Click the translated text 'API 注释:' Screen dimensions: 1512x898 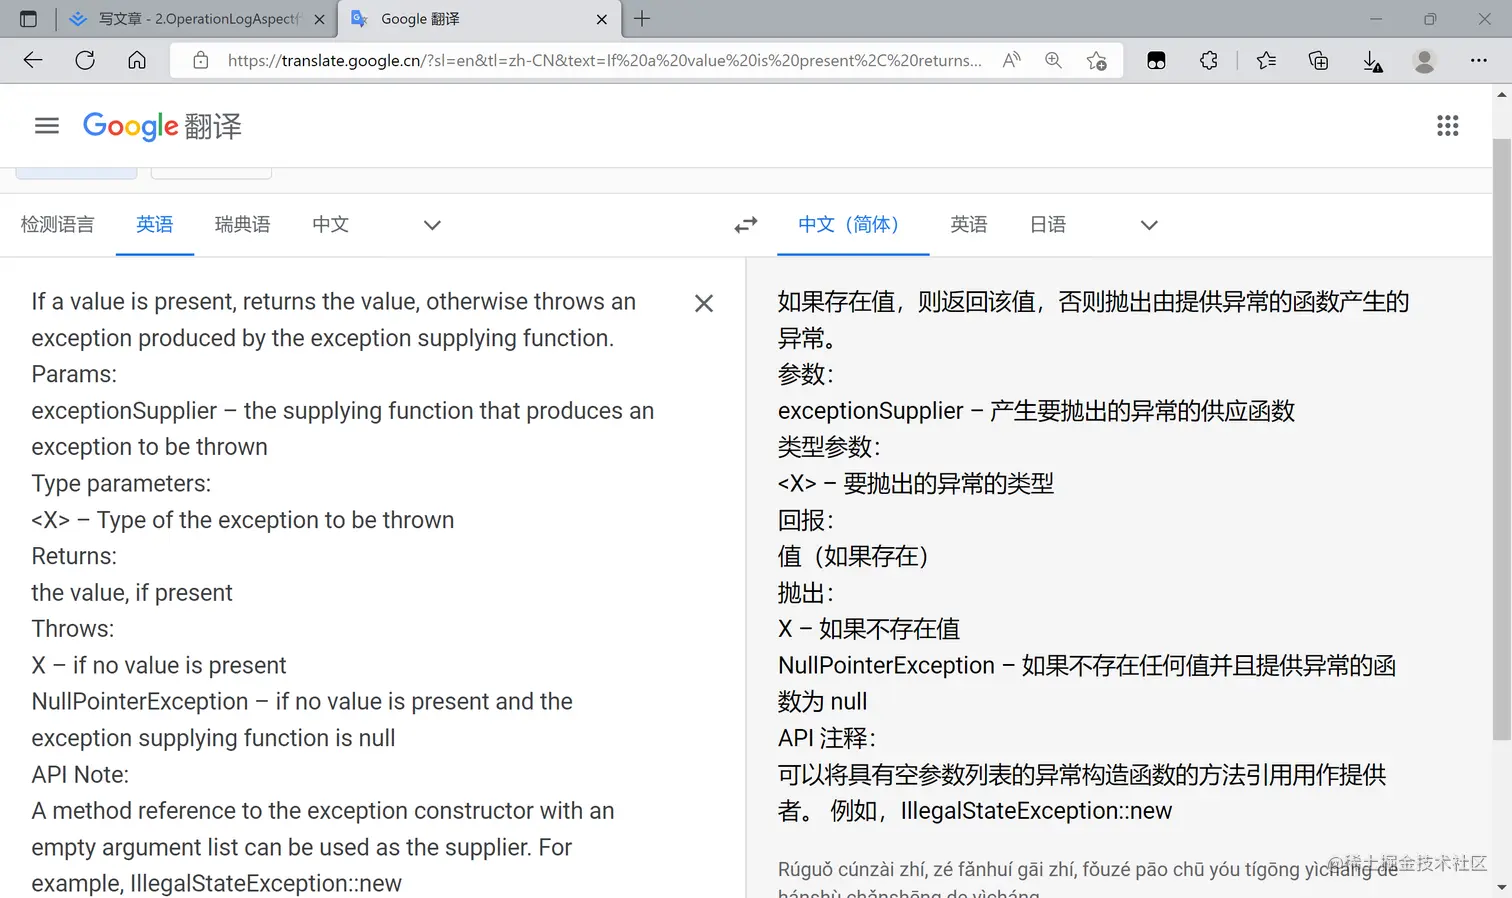click(x=827, y=738)
